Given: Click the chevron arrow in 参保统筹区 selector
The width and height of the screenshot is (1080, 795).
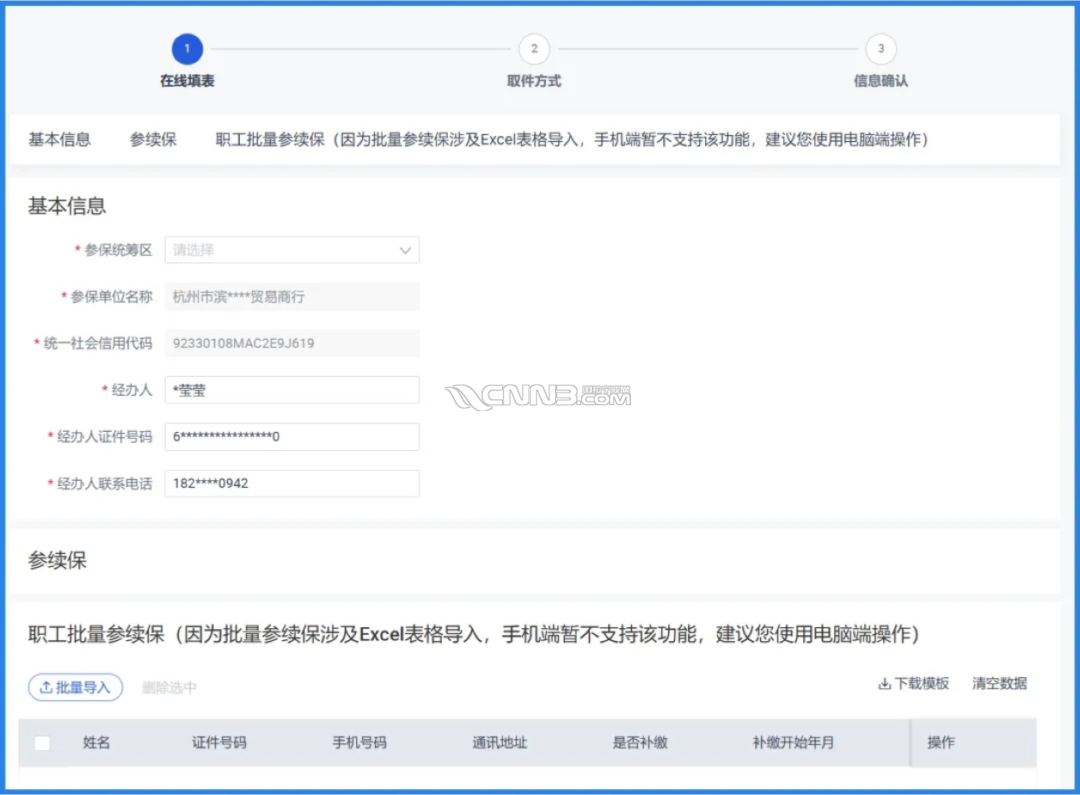Looking at the screenshot, I should tap(405, 250).
